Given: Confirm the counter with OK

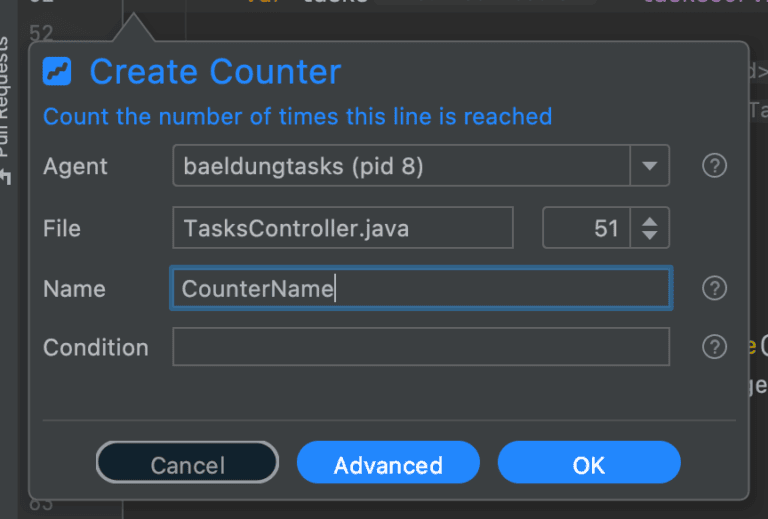Looking at the screenshot, I should click(589, 465).
